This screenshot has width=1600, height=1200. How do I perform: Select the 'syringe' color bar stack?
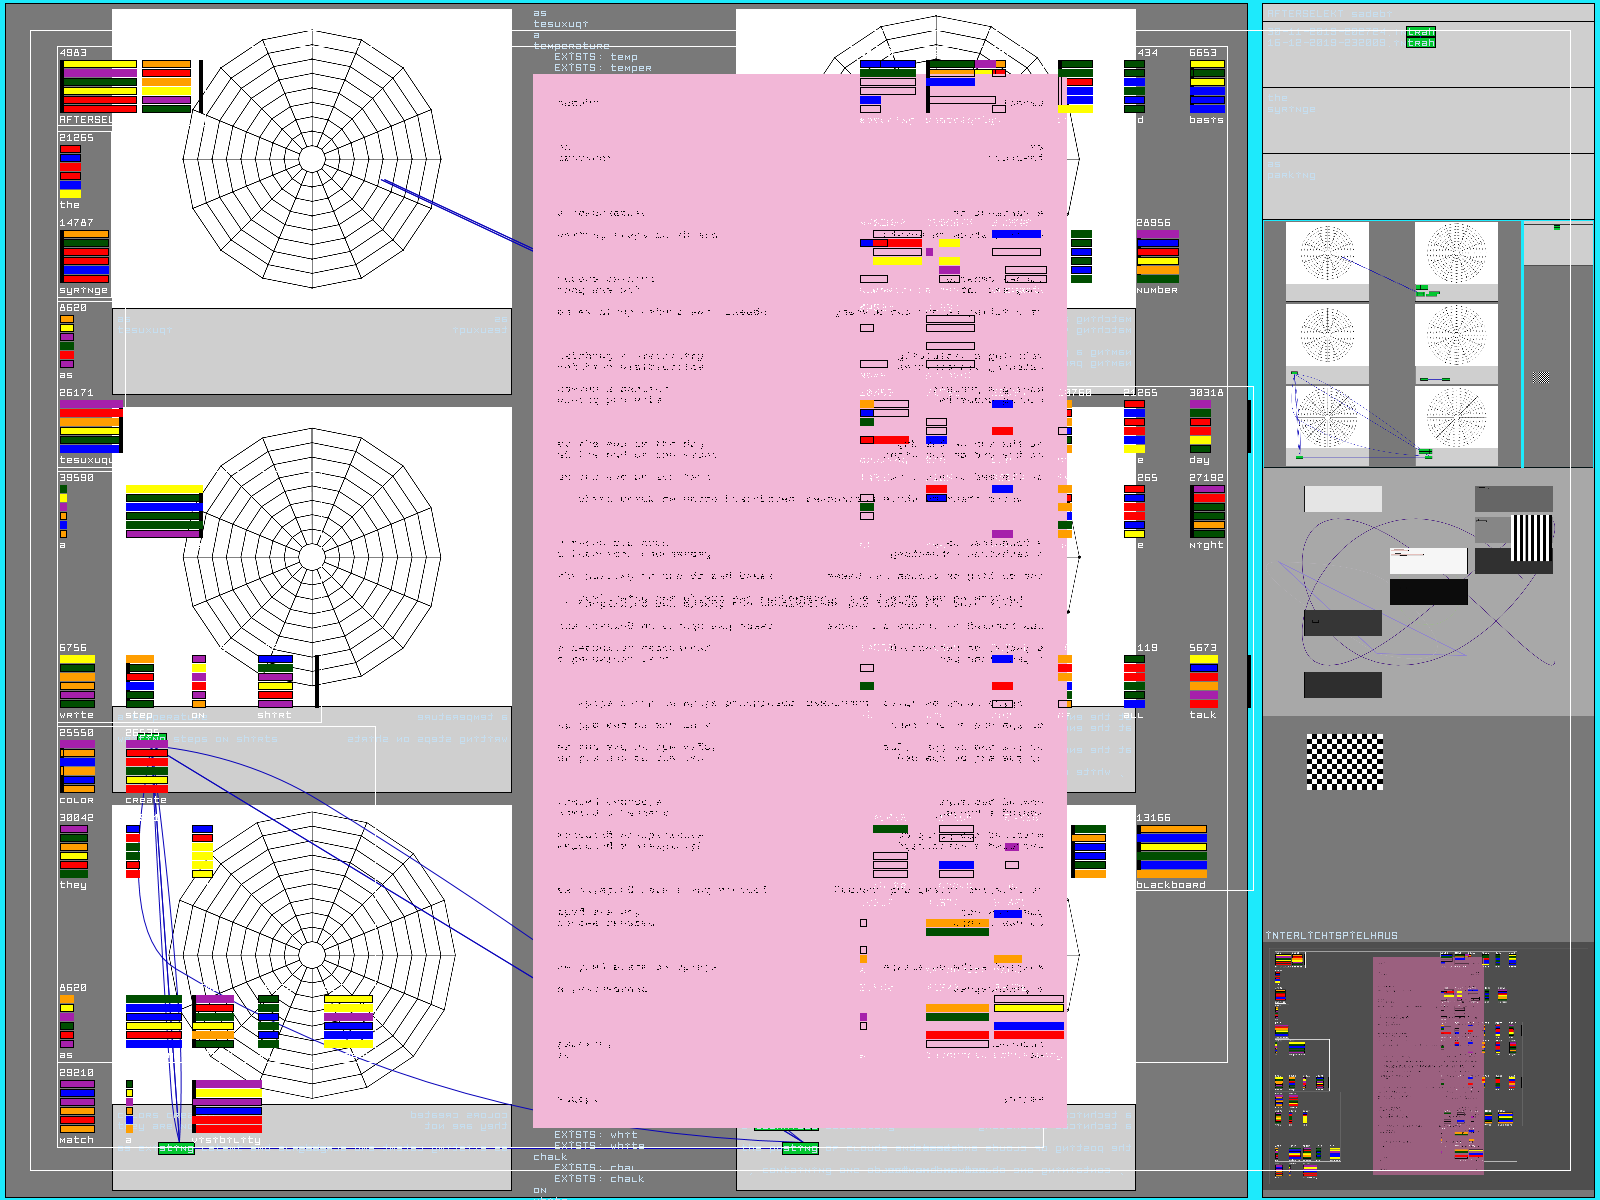click(85, 257)
